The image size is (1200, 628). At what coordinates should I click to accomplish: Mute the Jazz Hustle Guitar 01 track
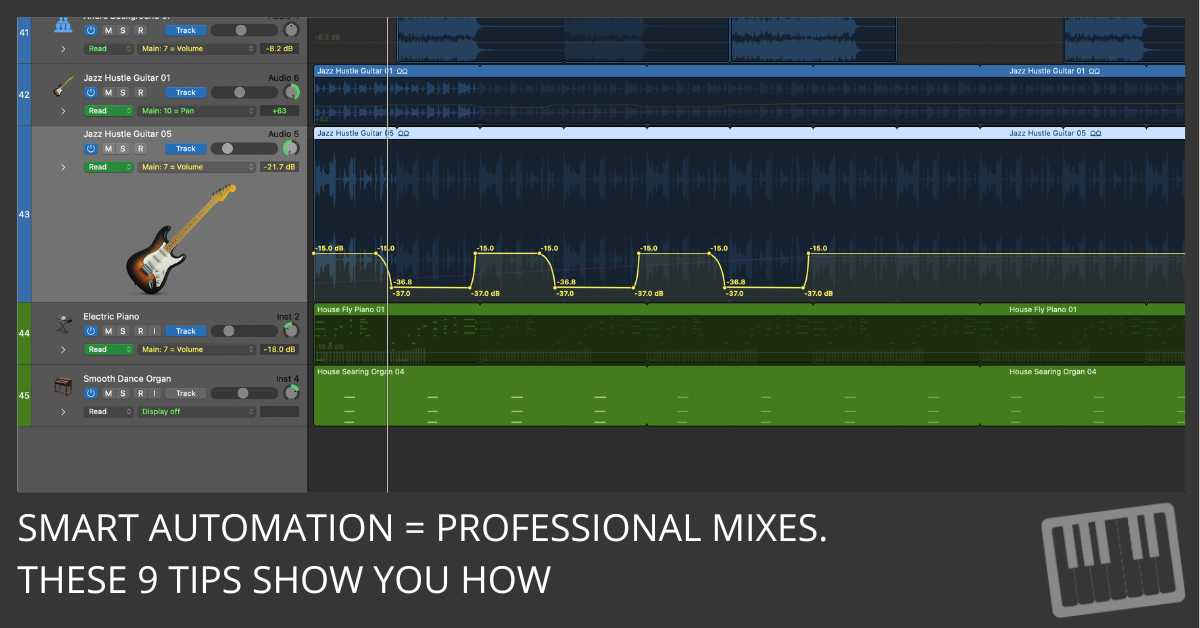click(108, 92)
